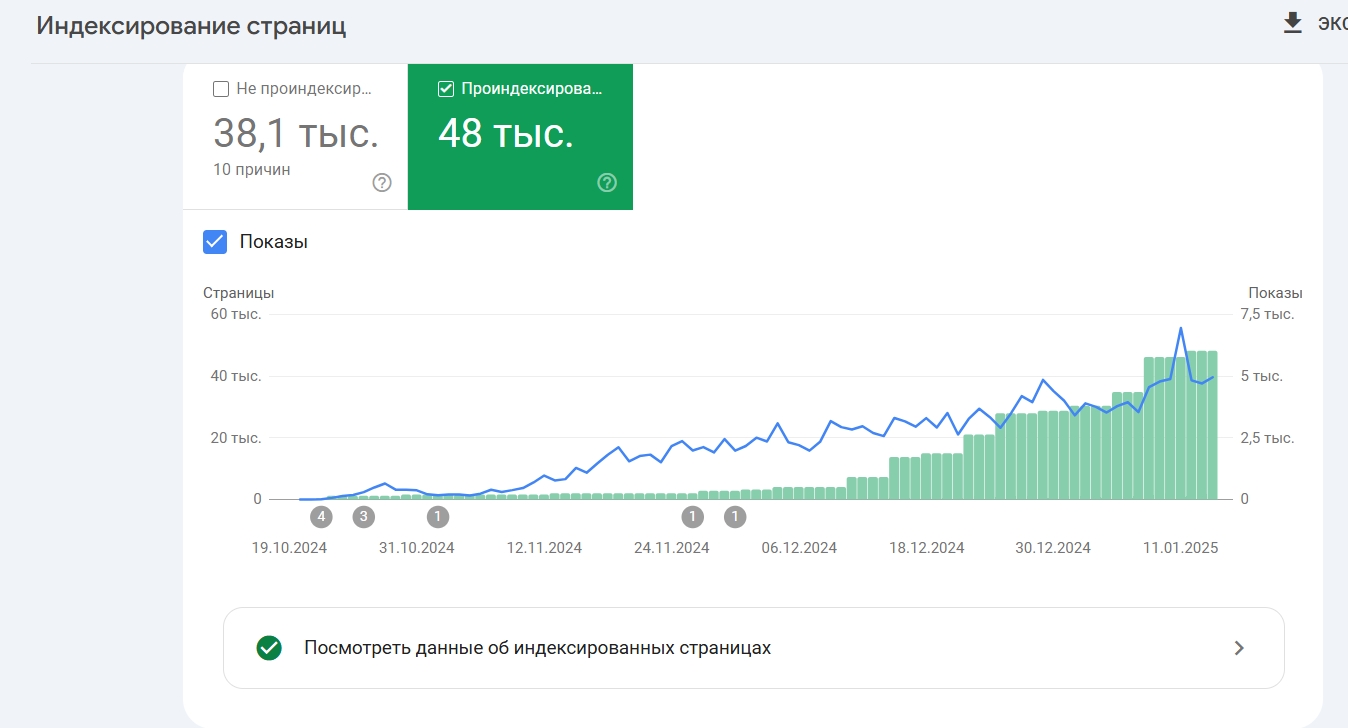This screenshot has width=1348, height=728.
Task: Click the highest peak of blue impressions line
Action: pos(1181,328)
